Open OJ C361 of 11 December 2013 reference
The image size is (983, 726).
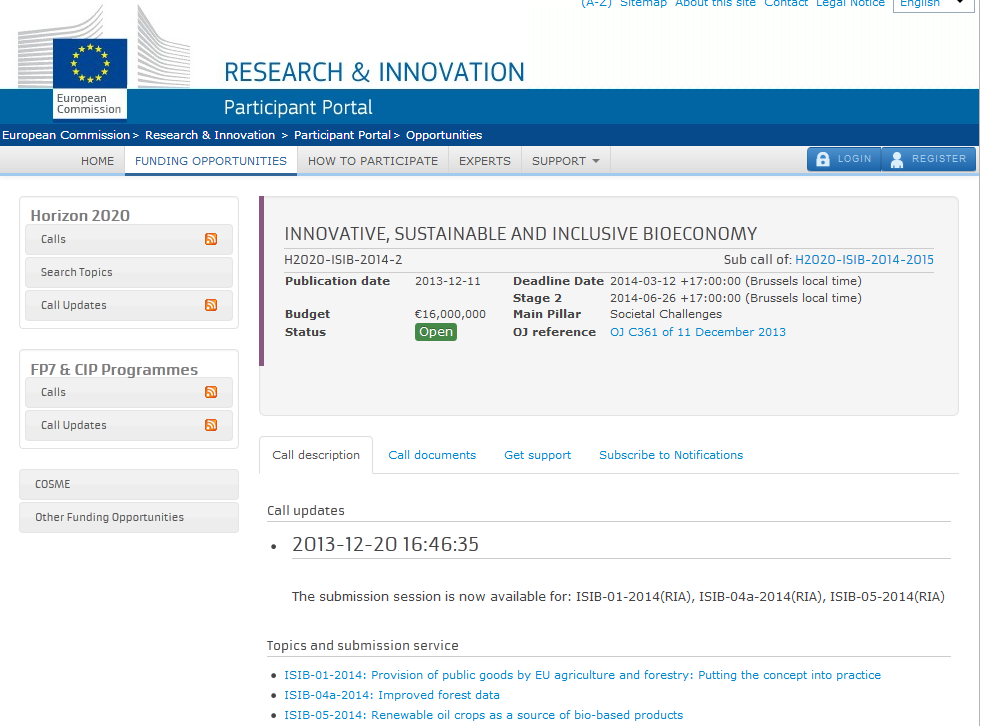(698, 332)
